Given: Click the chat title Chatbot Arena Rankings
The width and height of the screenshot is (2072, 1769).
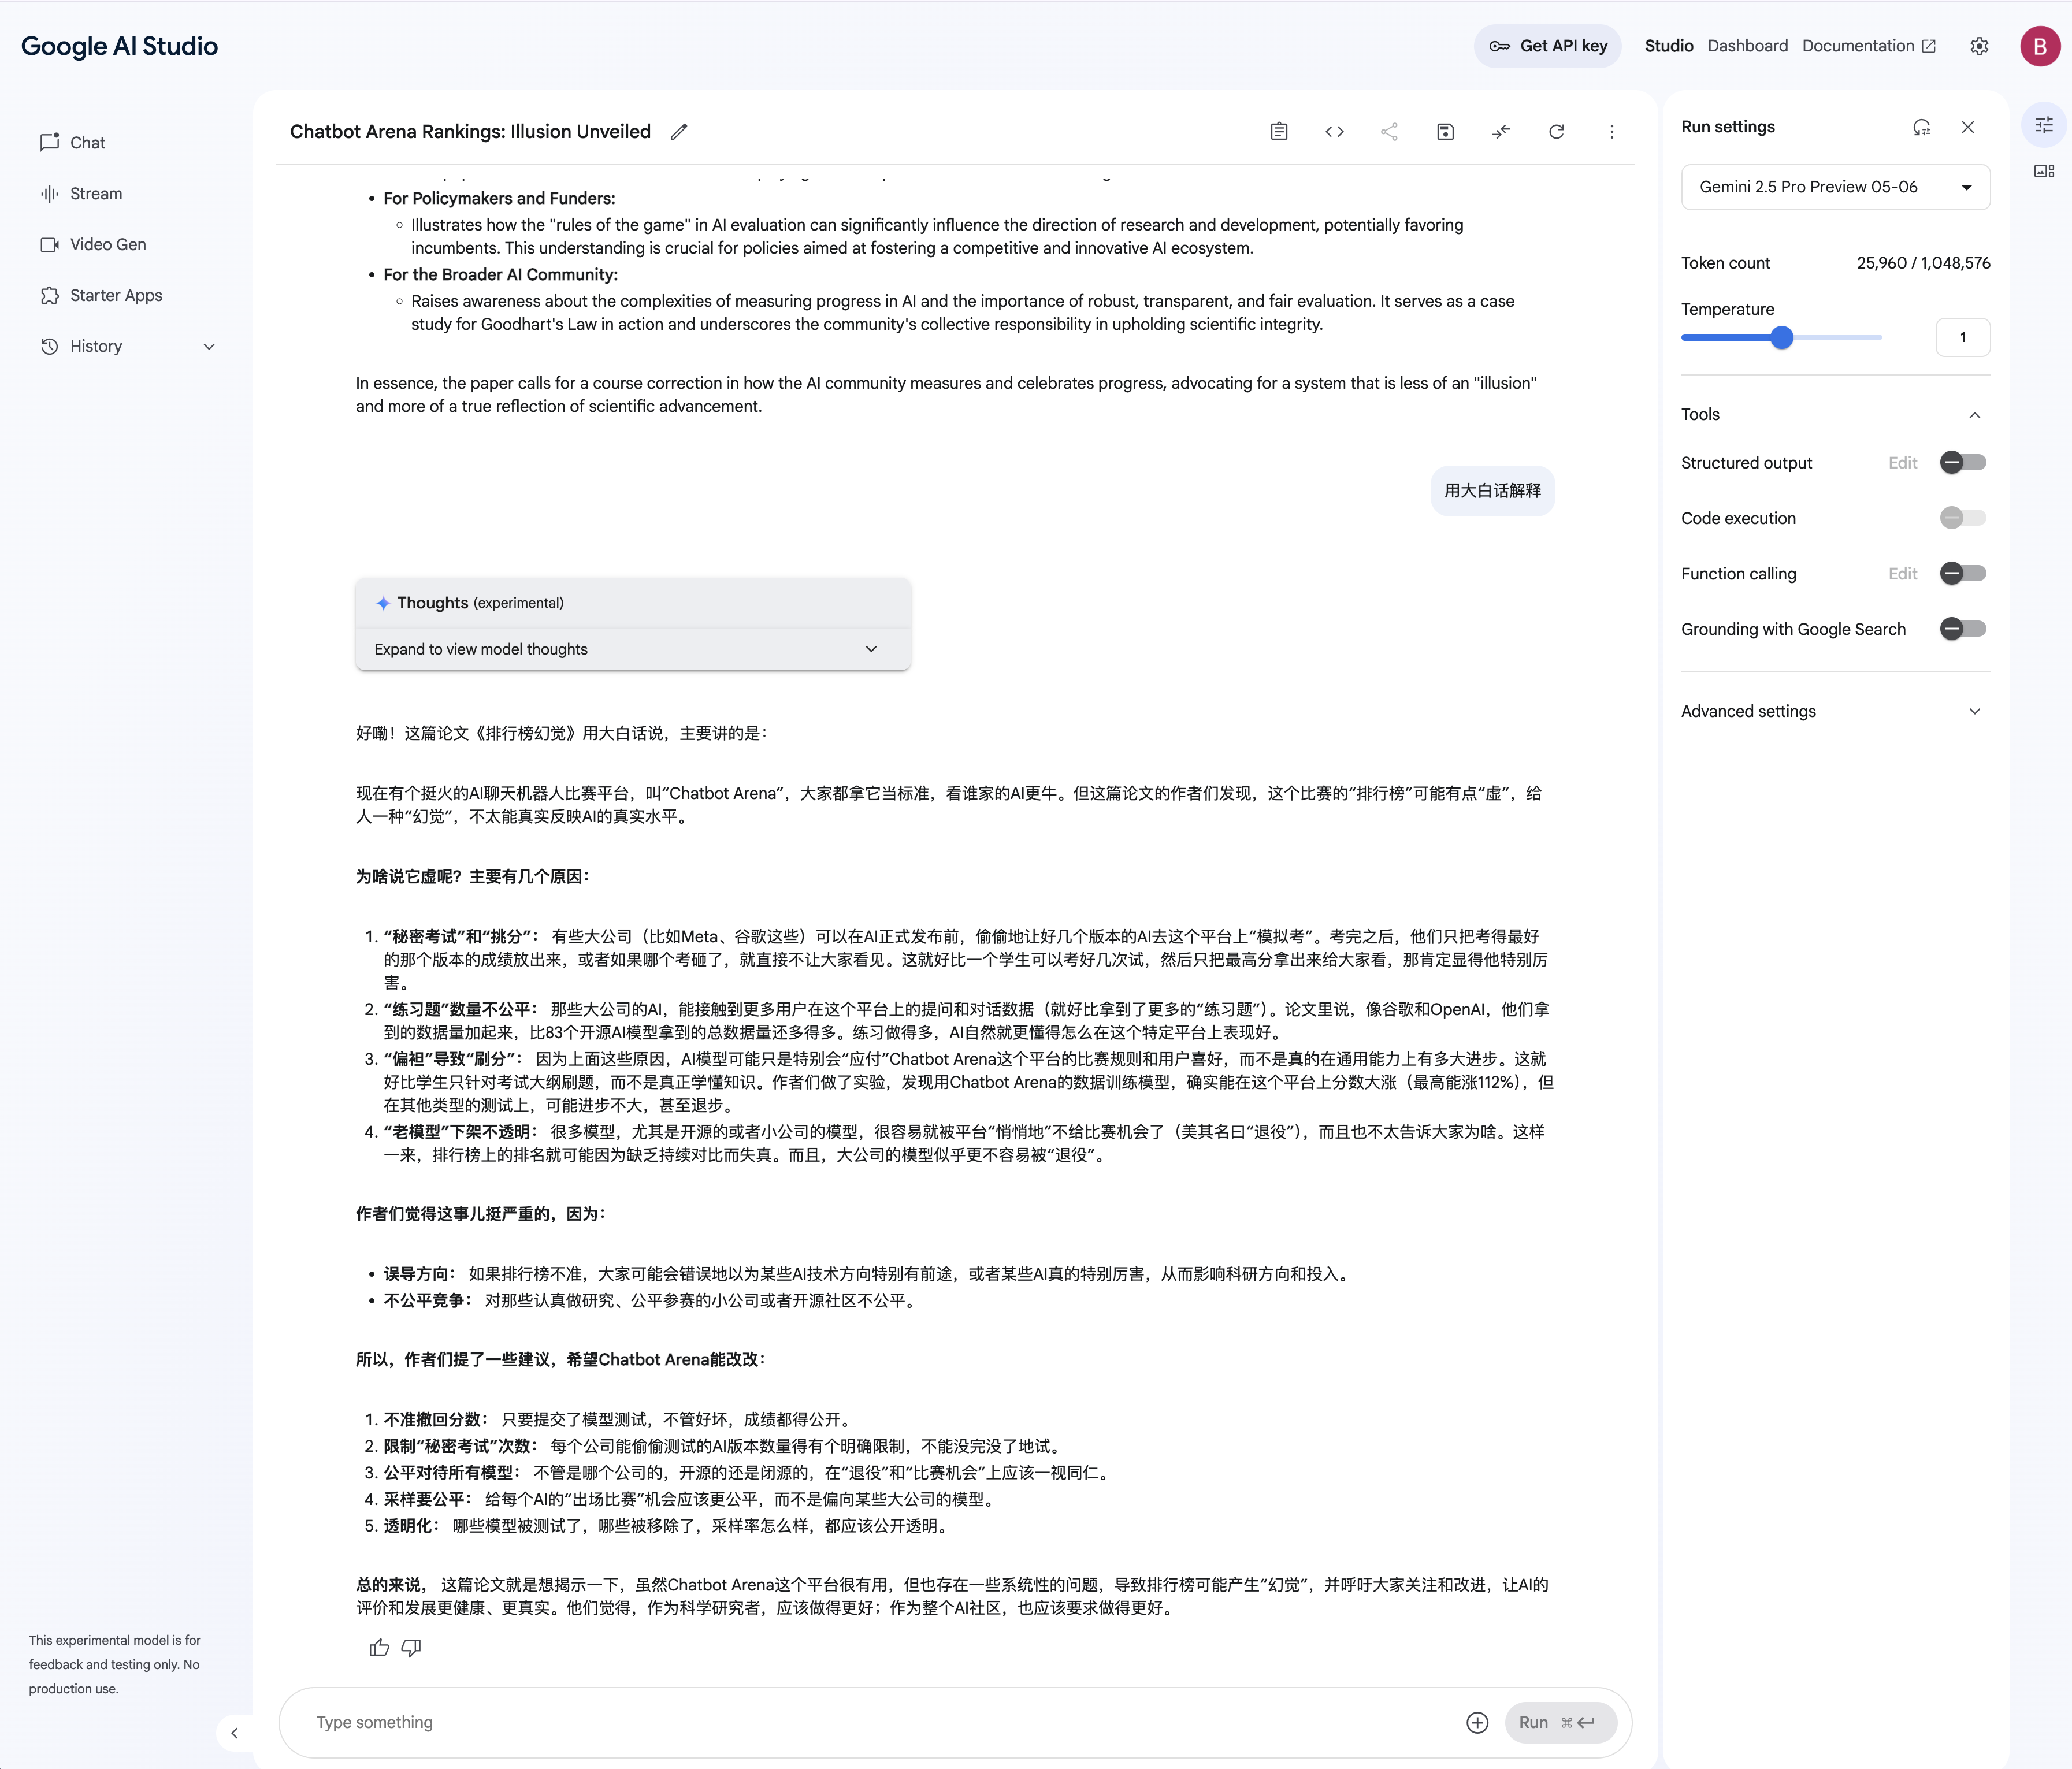Looking at the screenshot, I should pos(470,131).
